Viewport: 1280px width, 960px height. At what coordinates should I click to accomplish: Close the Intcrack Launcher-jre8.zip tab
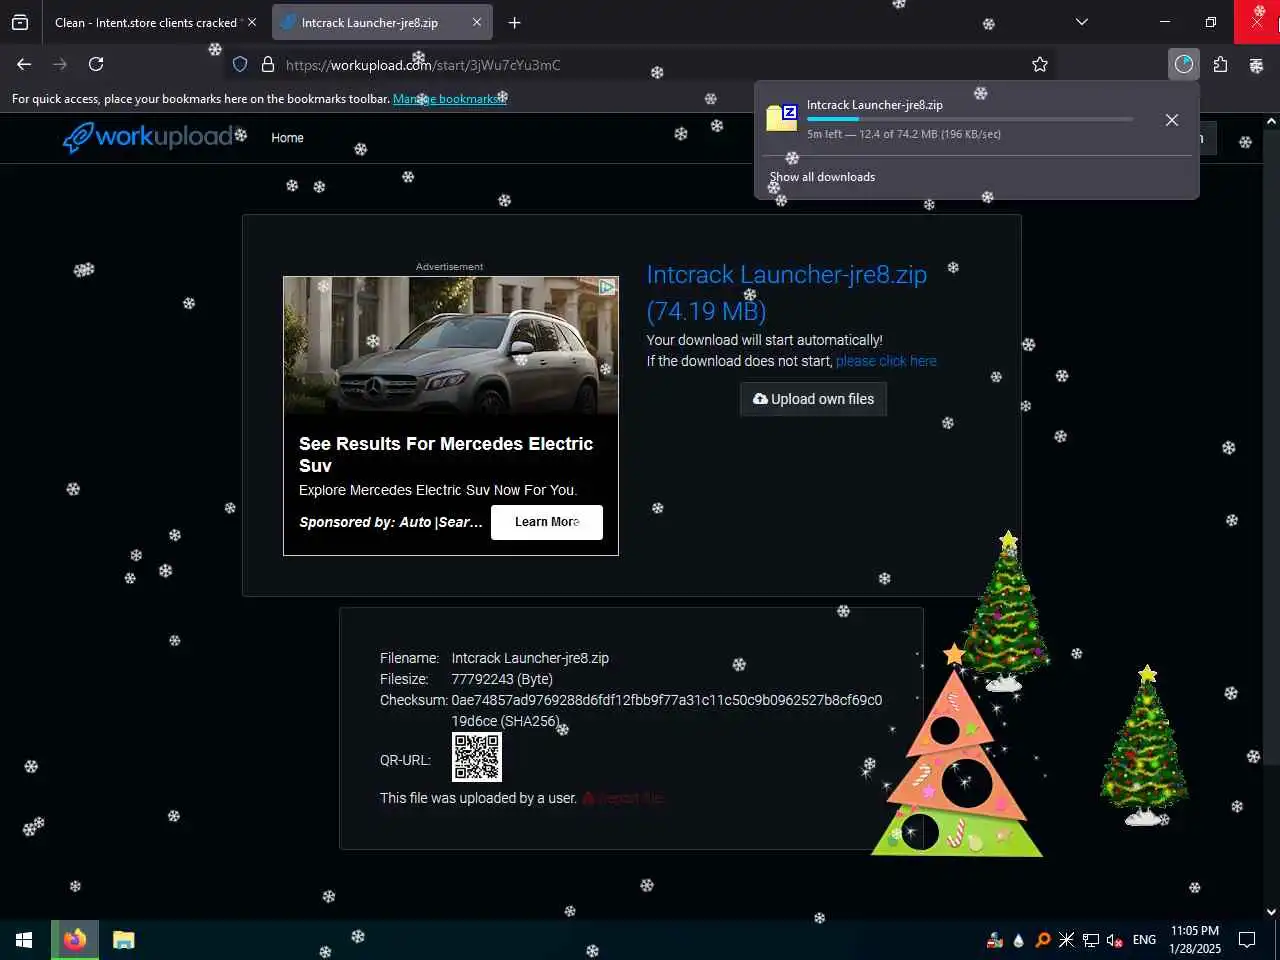(477, 22)
